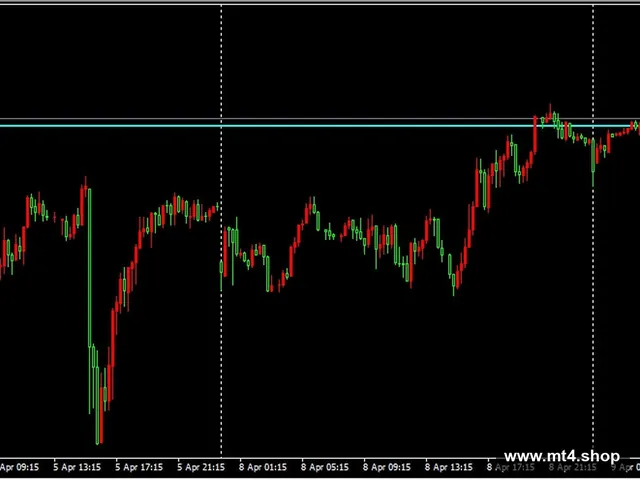Viewport: 640px width, 480px height.
Task: Click the 5 Apr 17:15 time label
Action: click(139, 467)
